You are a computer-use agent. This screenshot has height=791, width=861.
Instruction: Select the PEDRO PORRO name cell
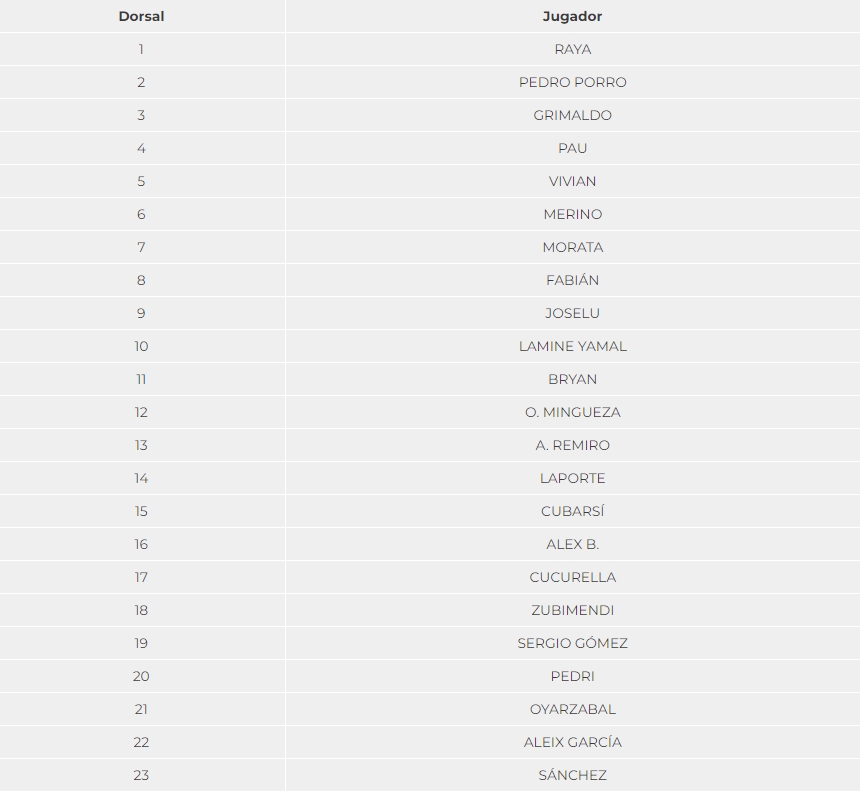[573, 82]
